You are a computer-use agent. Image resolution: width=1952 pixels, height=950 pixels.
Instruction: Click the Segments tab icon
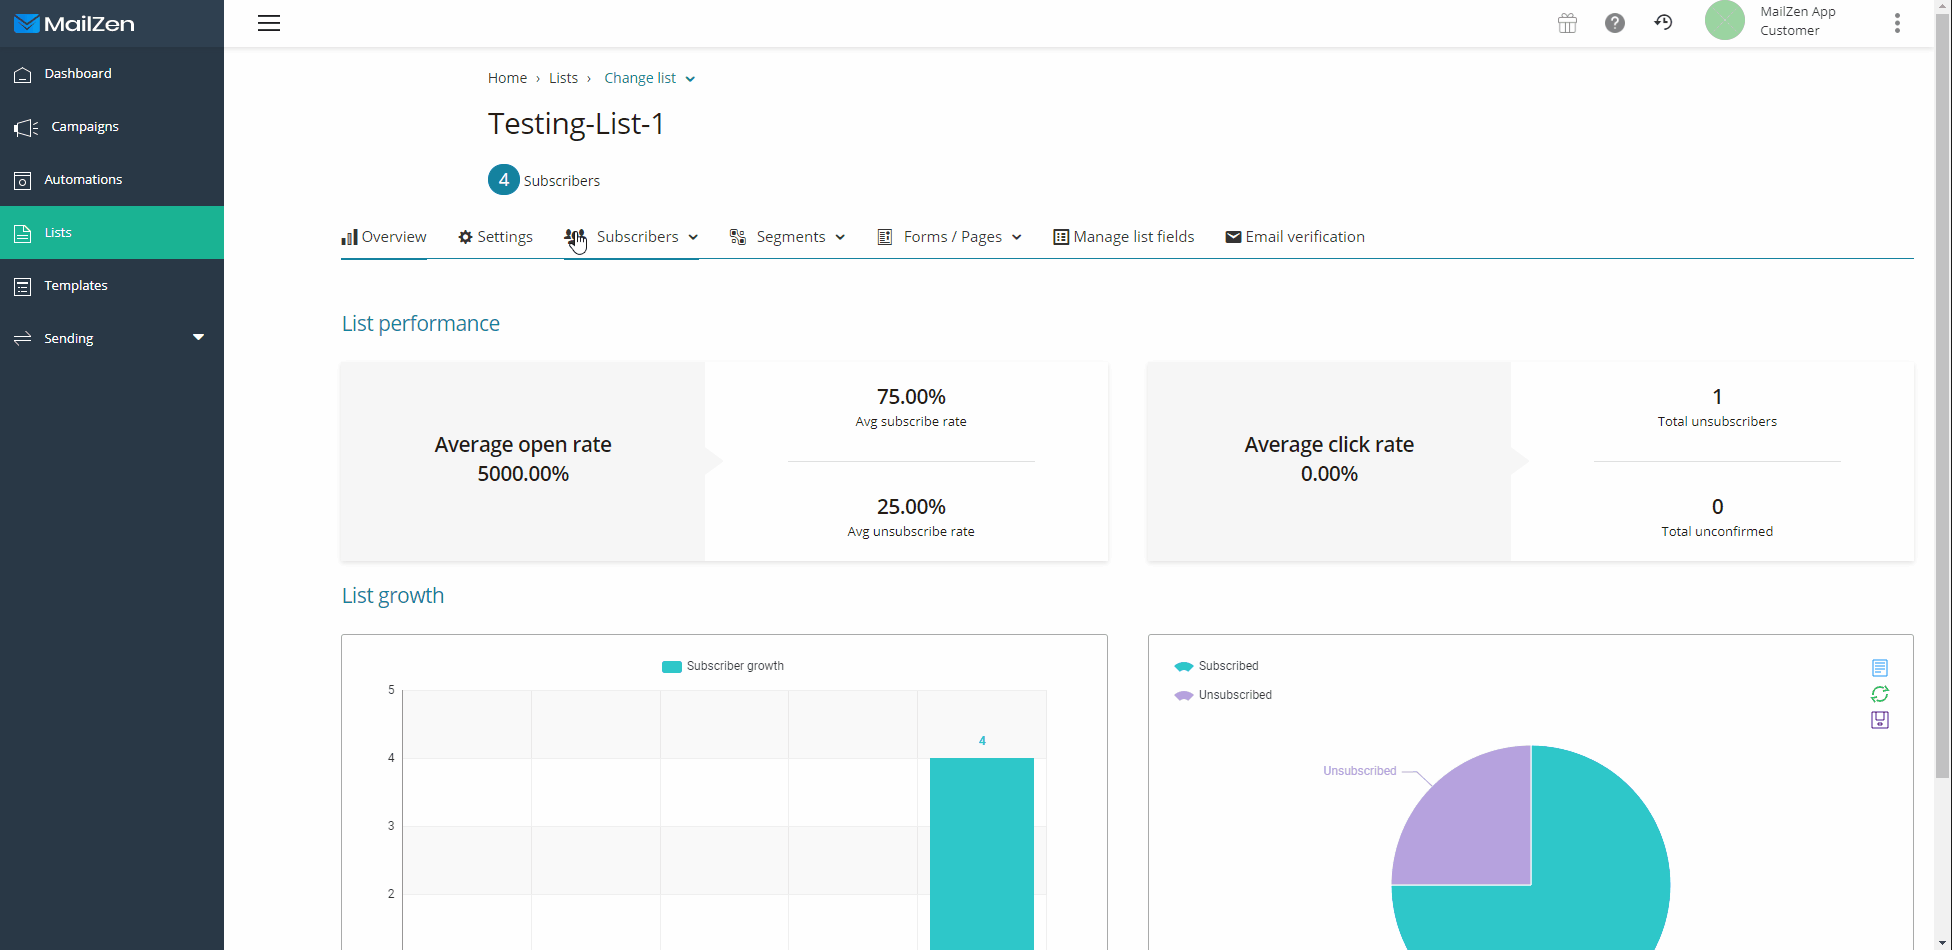(738, 237)
